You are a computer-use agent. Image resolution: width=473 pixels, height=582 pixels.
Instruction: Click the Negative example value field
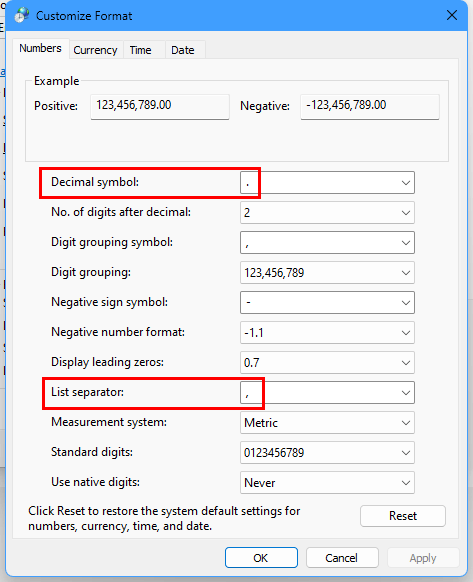[370, 107]
